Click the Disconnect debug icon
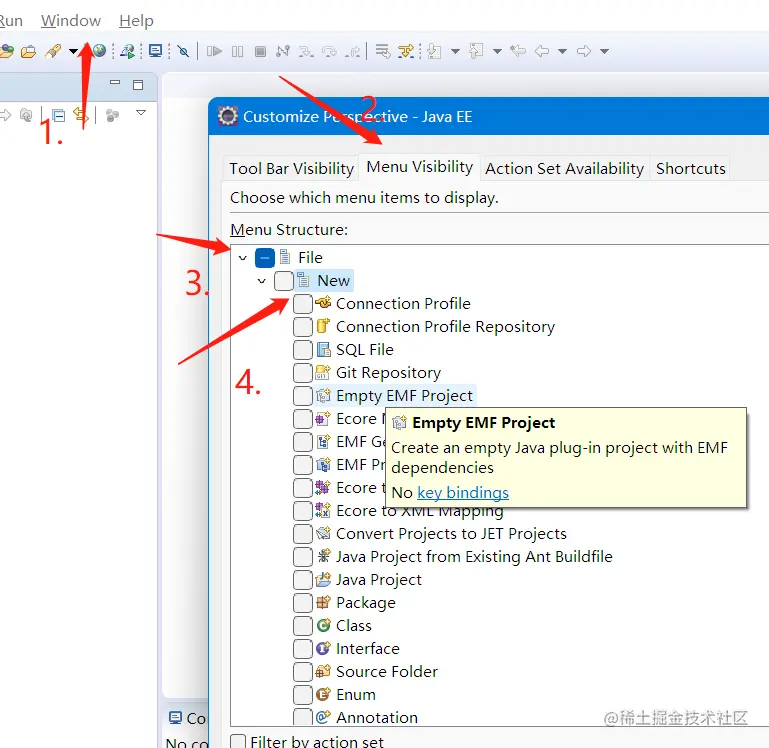The width and height of the screenshot is (769, 748). [x=283, y=51]
